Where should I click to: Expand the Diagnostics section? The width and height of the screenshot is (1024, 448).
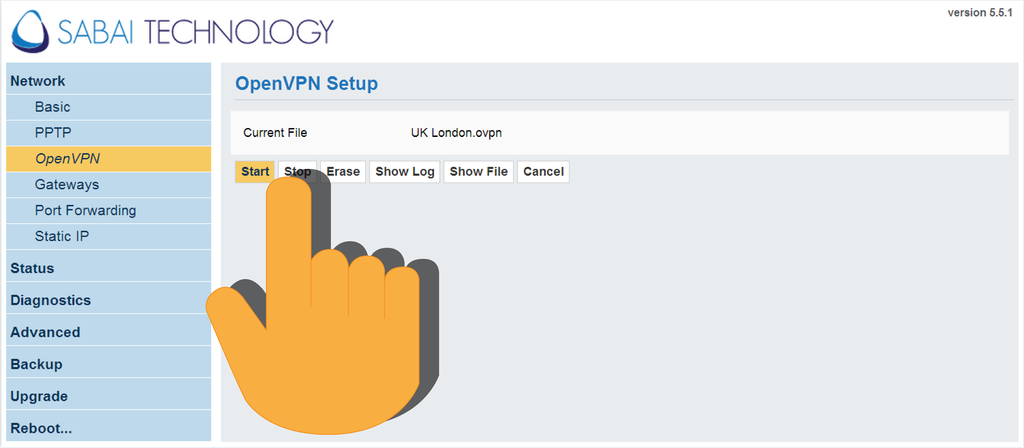tap(108, 300)
